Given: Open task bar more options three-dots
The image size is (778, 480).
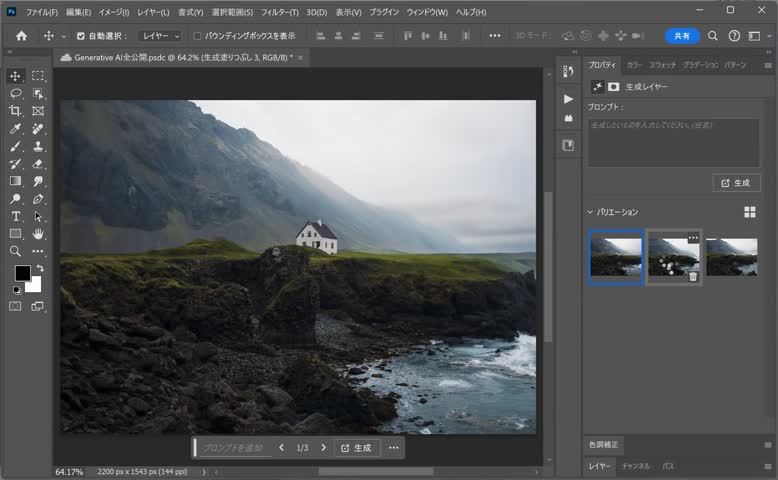Looking at the screenshot, I should coord(393,448).
